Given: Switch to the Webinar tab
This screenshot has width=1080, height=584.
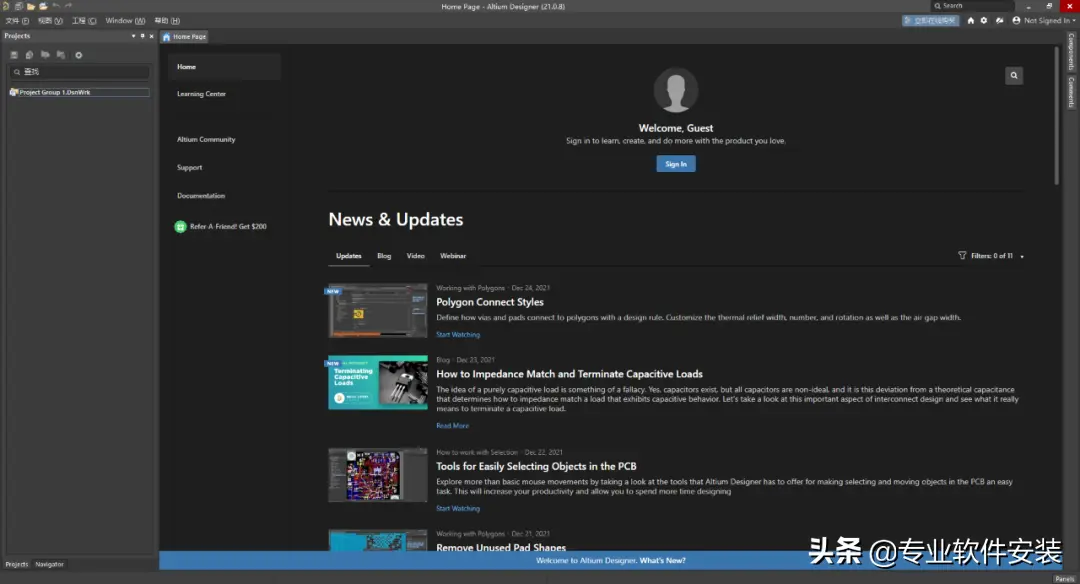Looking at the screenshot, I should pos(453,256).
